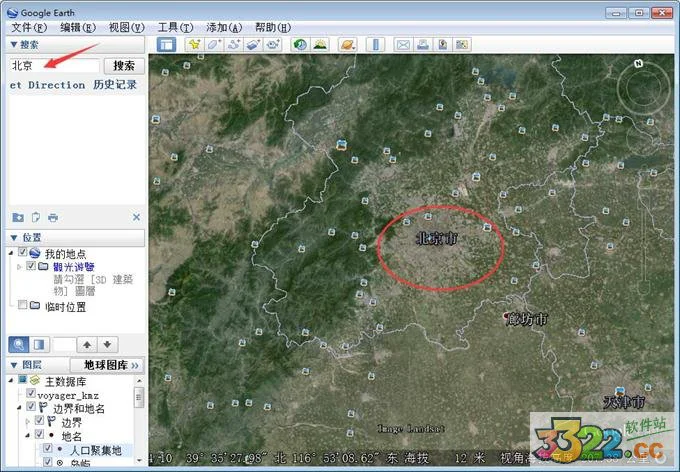Viewport: 680px width, 472px height.
Task: Collapse the 位置 panel header
Action: click(x=75, y=237)
